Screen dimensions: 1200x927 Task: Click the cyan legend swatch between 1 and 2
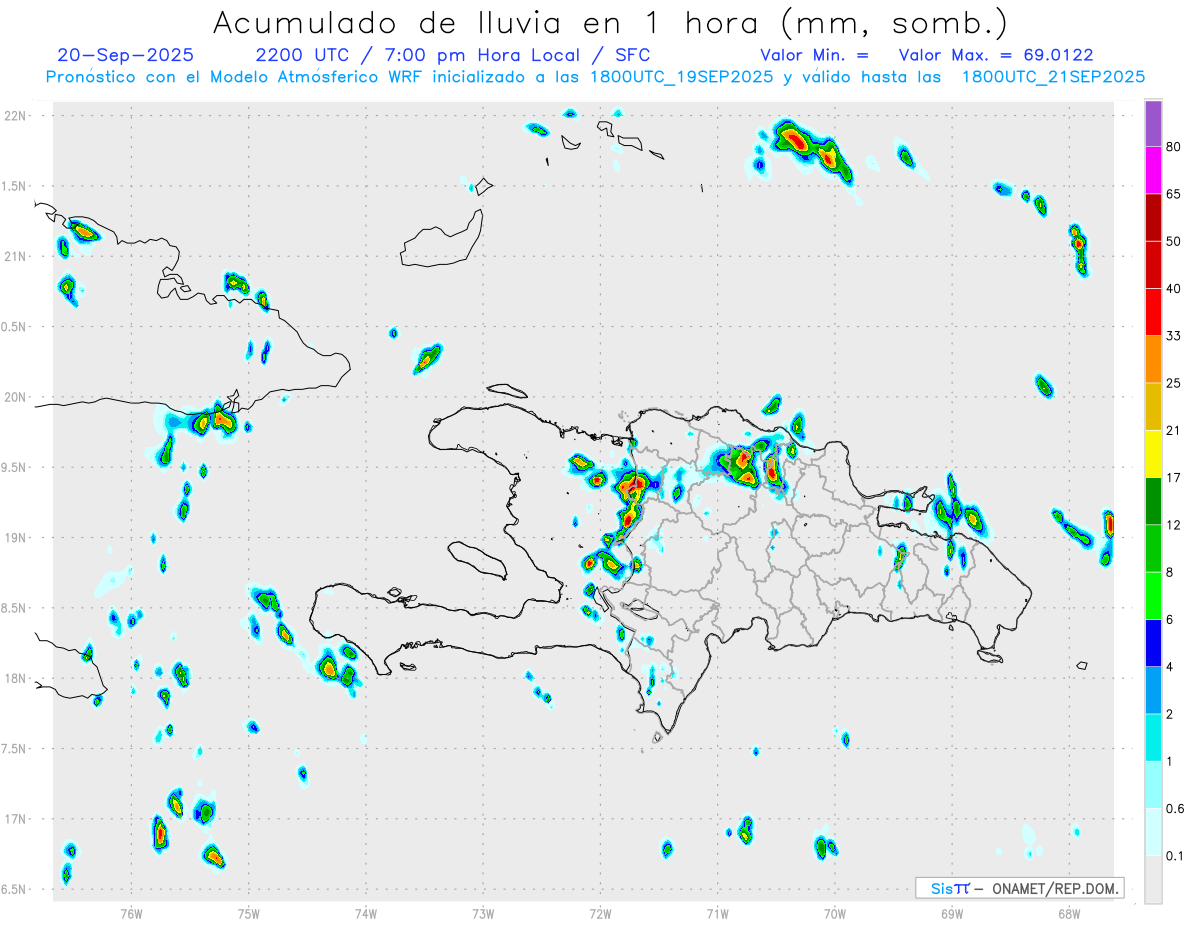pos(1153,738)
